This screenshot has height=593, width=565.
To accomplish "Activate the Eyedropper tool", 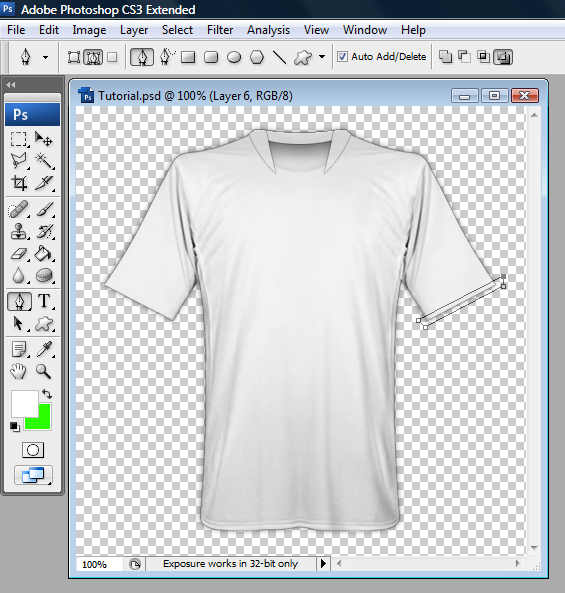I will 44,349.
